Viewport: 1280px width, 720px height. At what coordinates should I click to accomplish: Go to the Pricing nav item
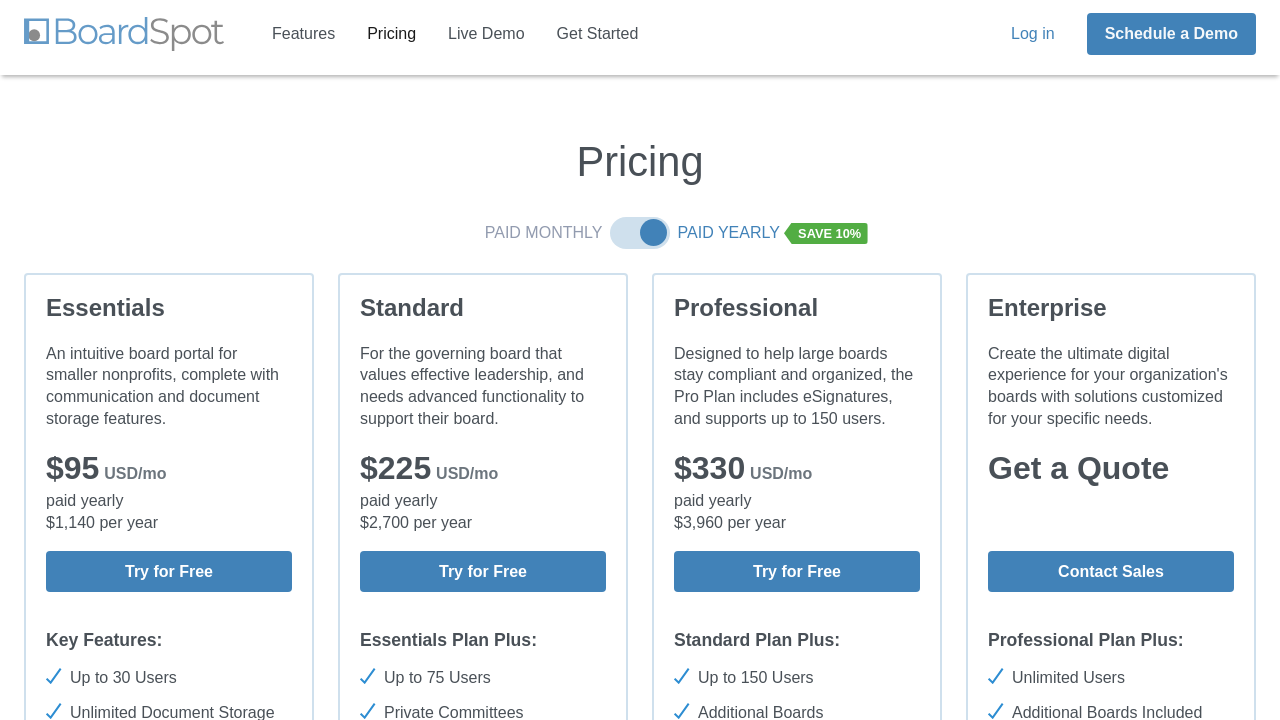(x=391, y=34)
